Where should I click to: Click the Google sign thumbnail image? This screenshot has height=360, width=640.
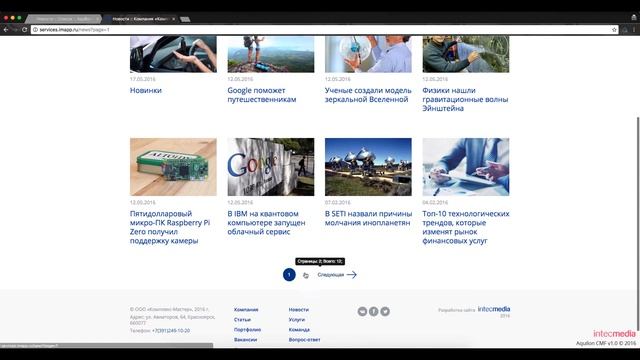click(x=271, y=167)
